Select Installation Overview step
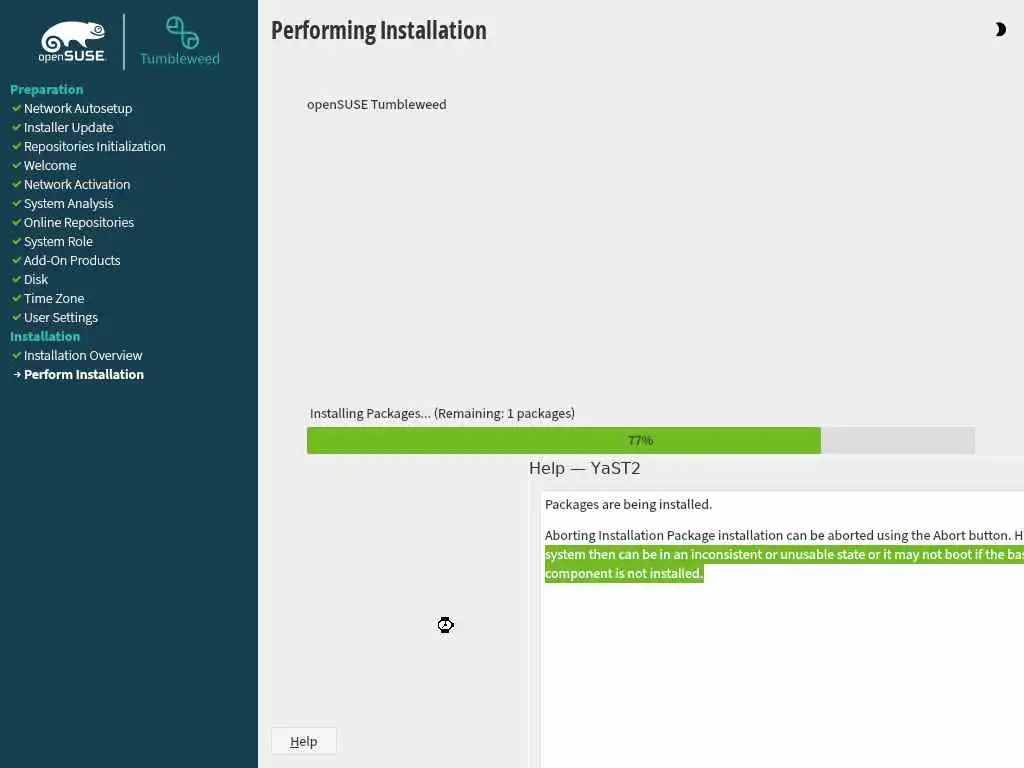Screen dimensions: 1024x768 click(x=83, y=355)
